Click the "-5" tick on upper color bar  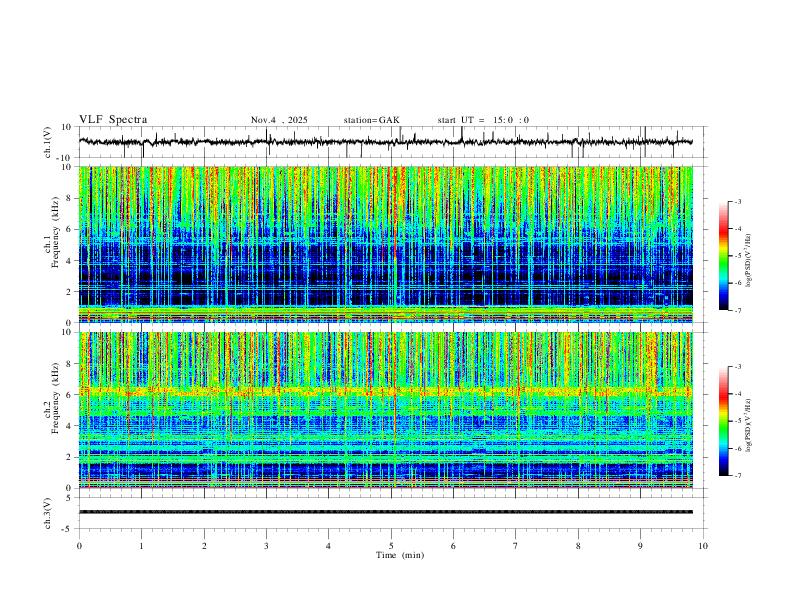pos(737,256)
